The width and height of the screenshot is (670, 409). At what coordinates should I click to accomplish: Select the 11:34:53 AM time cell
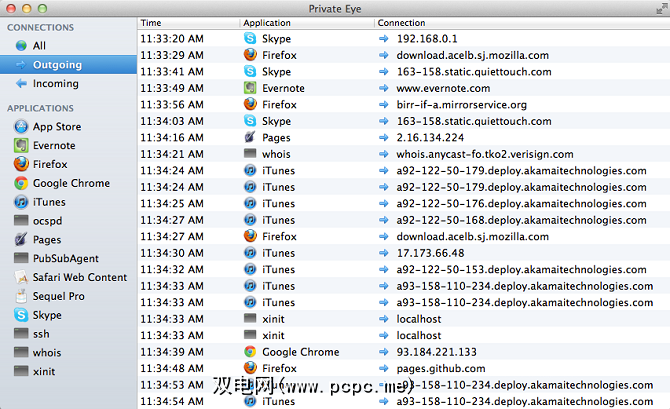click(172, 385)
